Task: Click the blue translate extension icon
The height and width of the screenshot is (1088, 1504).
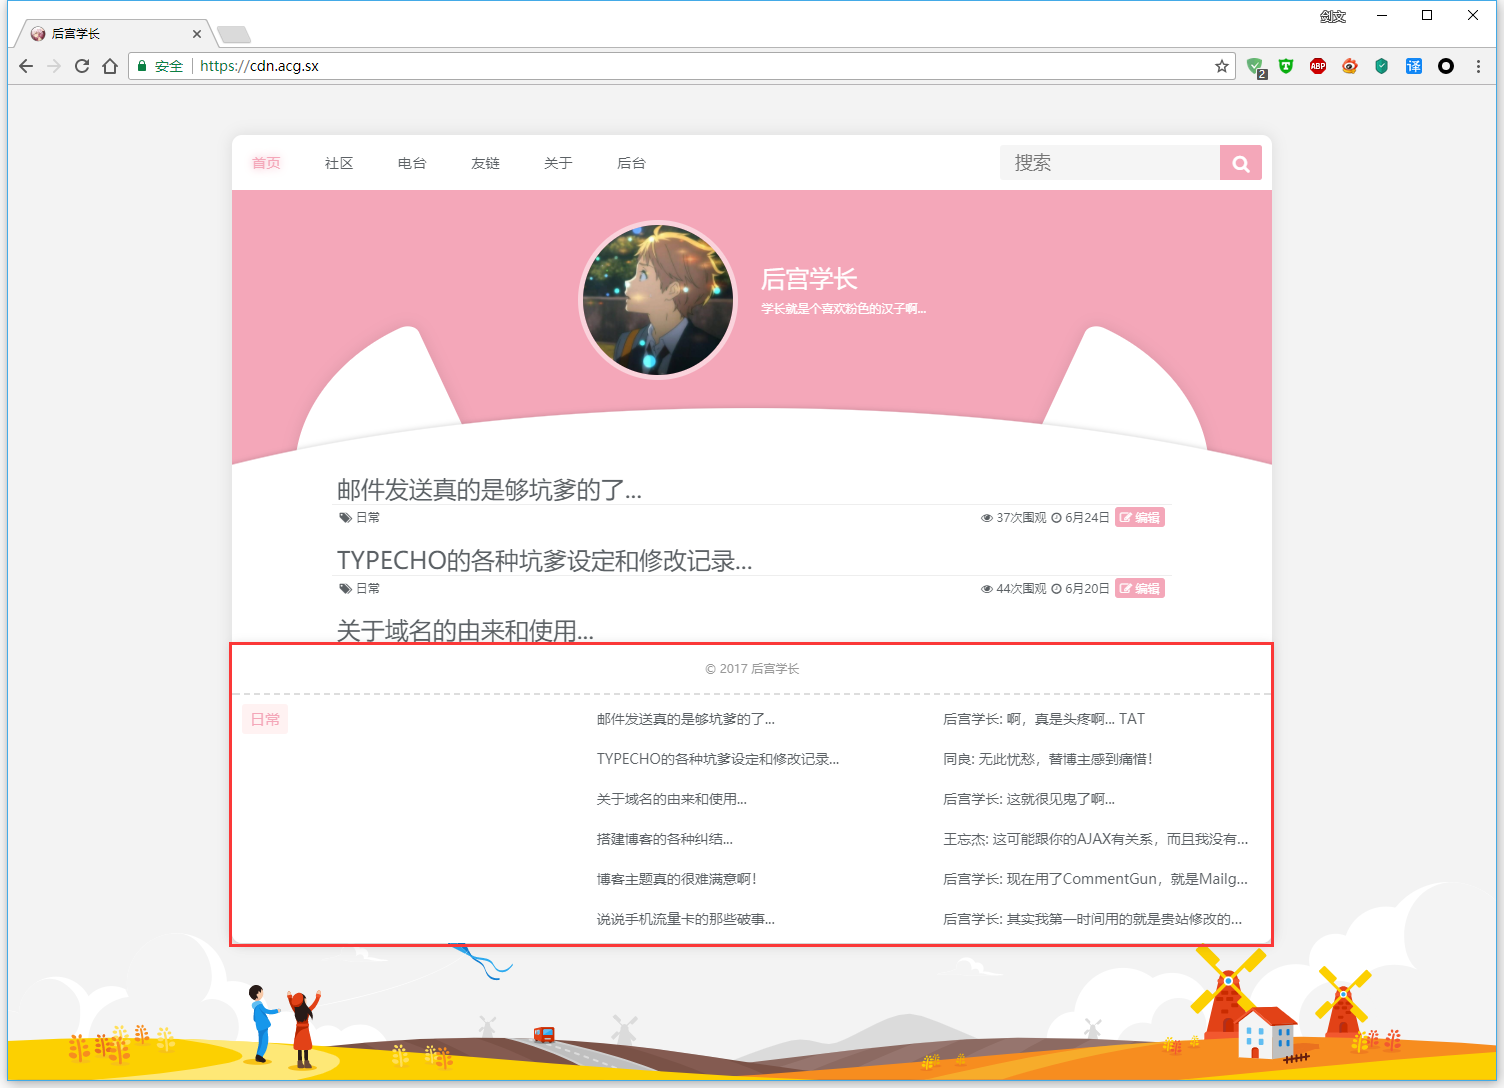Action: (1413, 66)
